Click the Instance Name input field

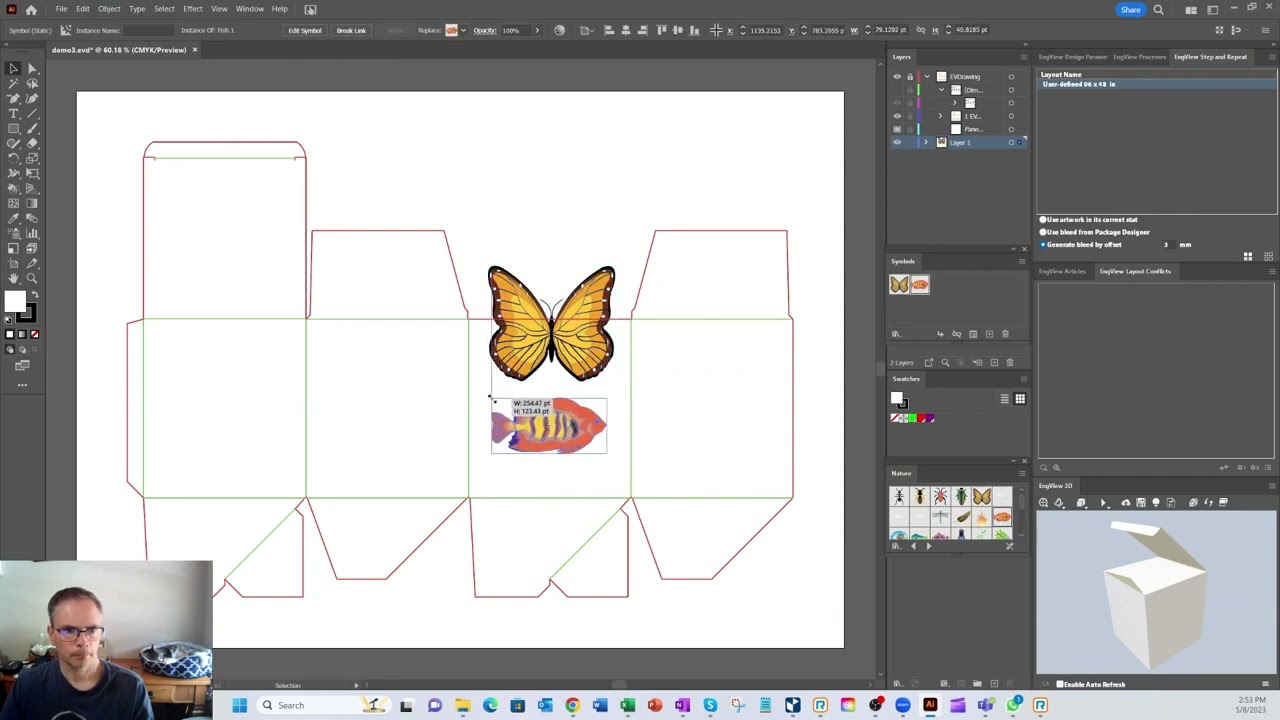pyautogui.click(x=147, y=30)
